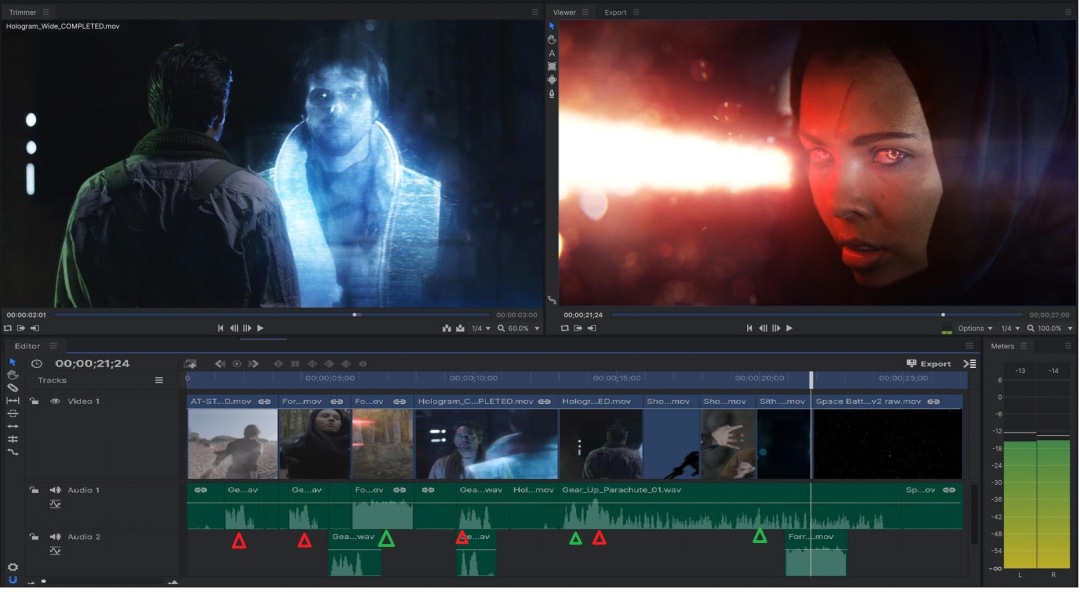Open Tracks hamburger menu
1080x606 pixels.
[x=159, y=380]
